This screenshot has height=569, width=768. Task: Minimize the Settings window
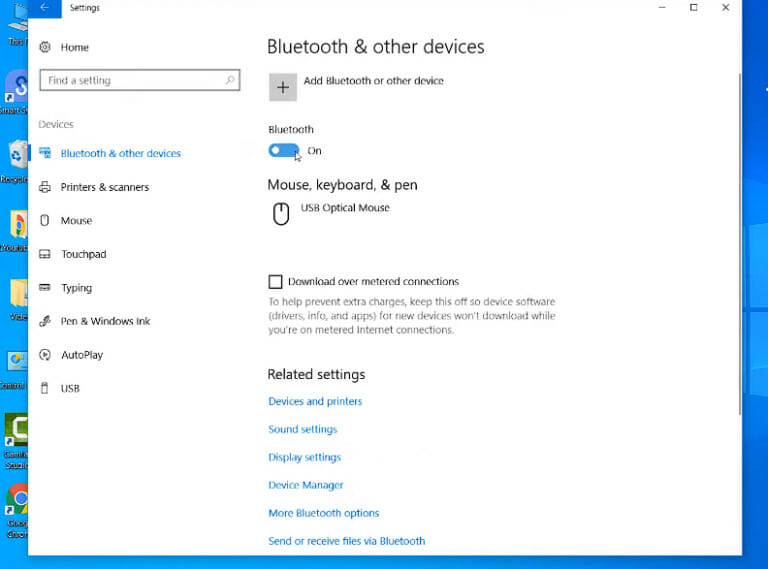pyautogui.click(x=662, y=7)
